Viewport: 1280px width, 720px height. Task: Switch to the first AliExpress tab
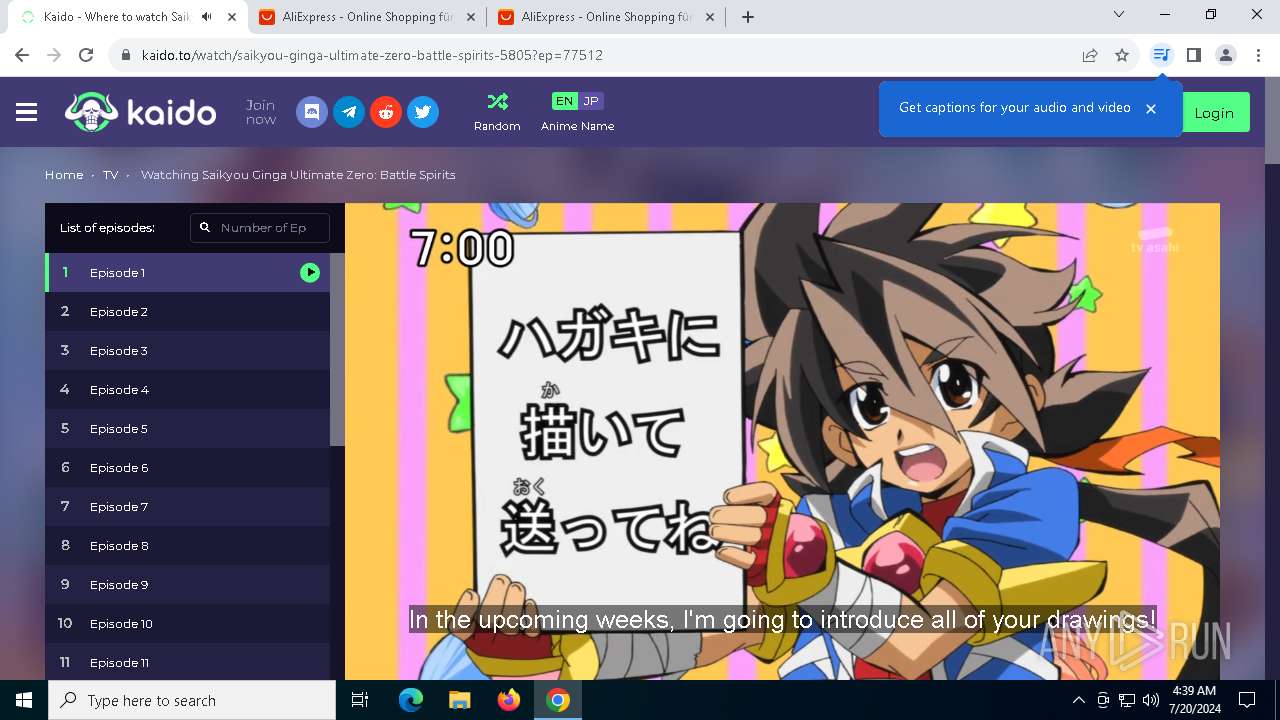366,17
